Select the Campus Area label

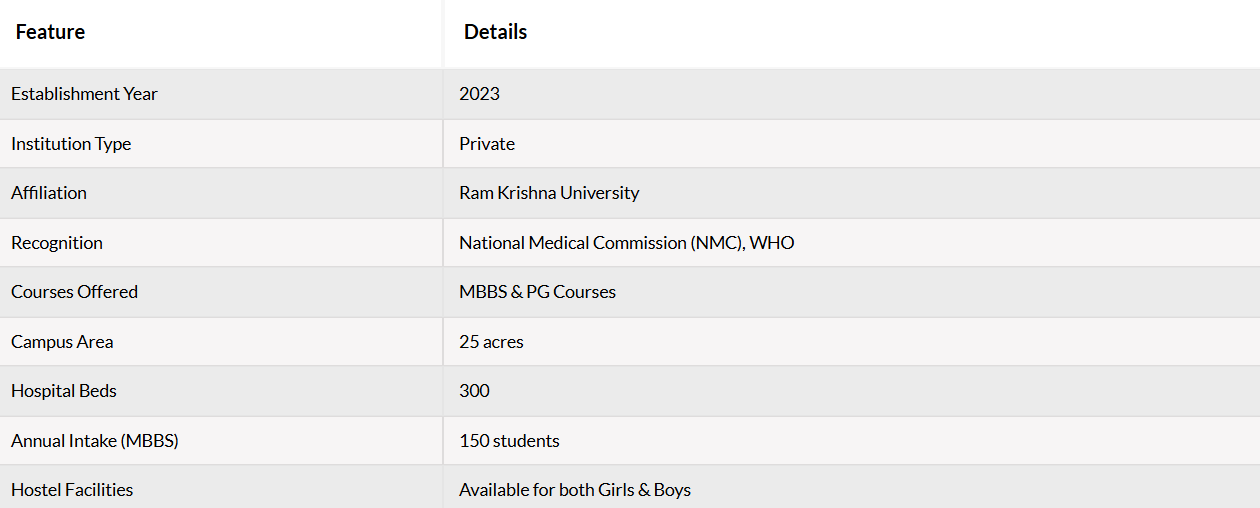pyautogui.click(x=62, y=342)
